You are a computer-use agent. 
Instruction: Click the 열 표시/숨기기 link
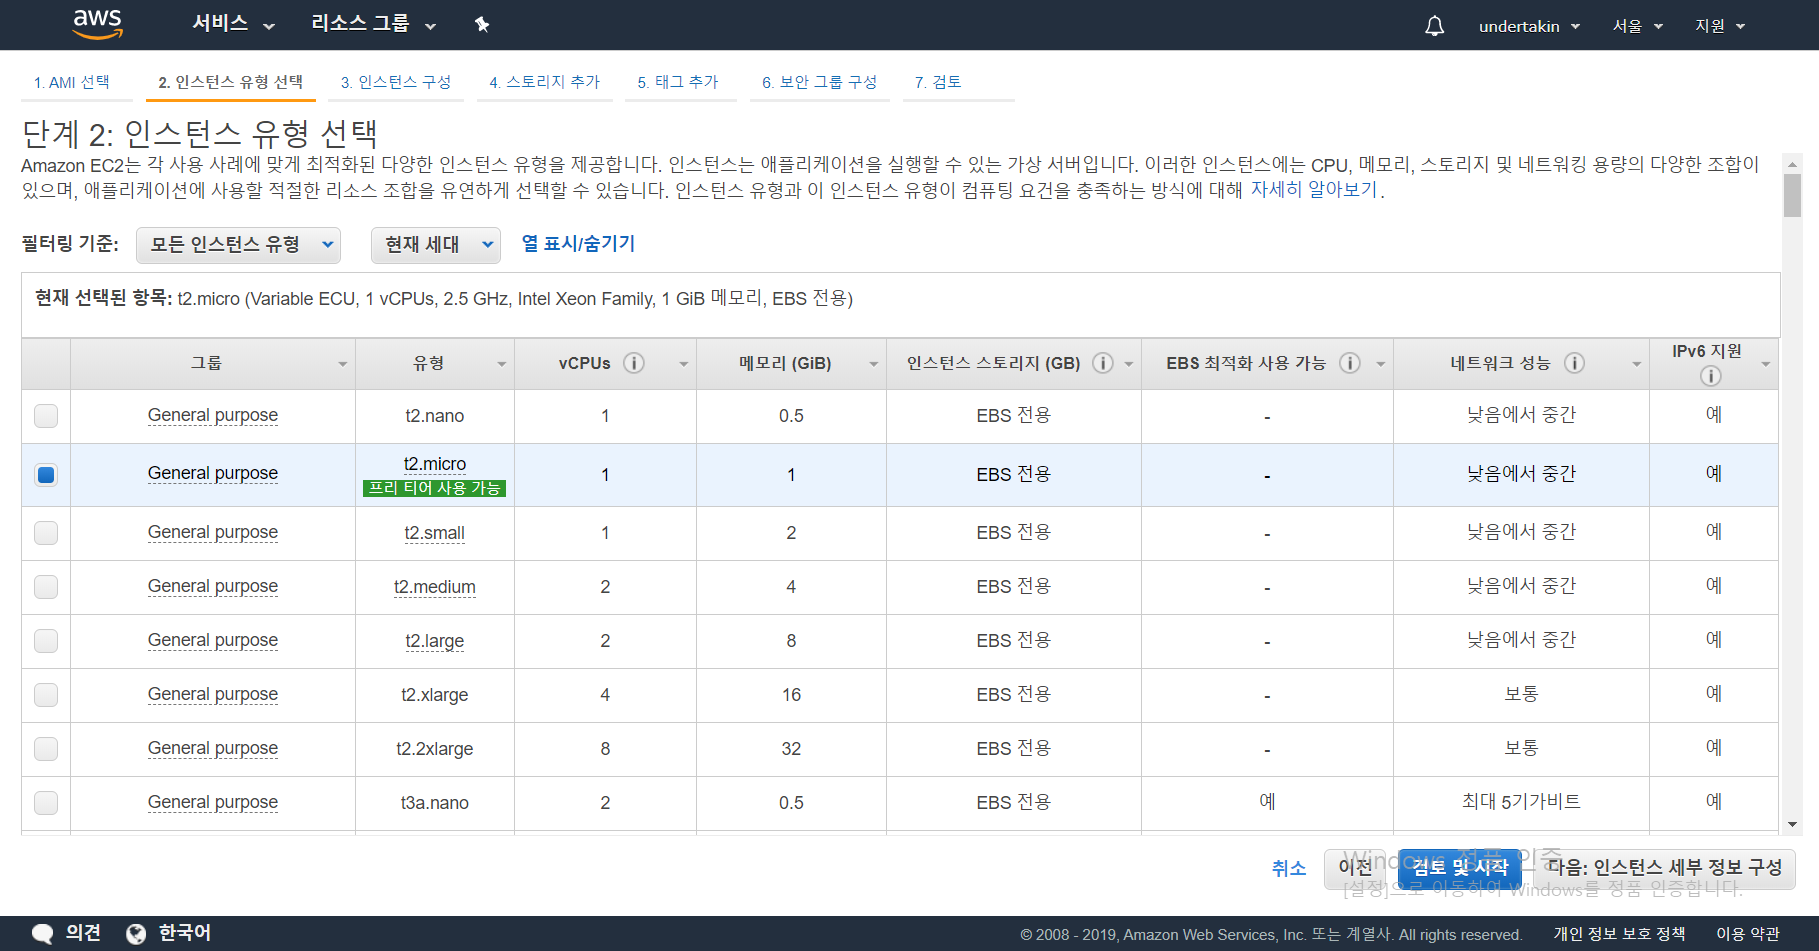578,244
